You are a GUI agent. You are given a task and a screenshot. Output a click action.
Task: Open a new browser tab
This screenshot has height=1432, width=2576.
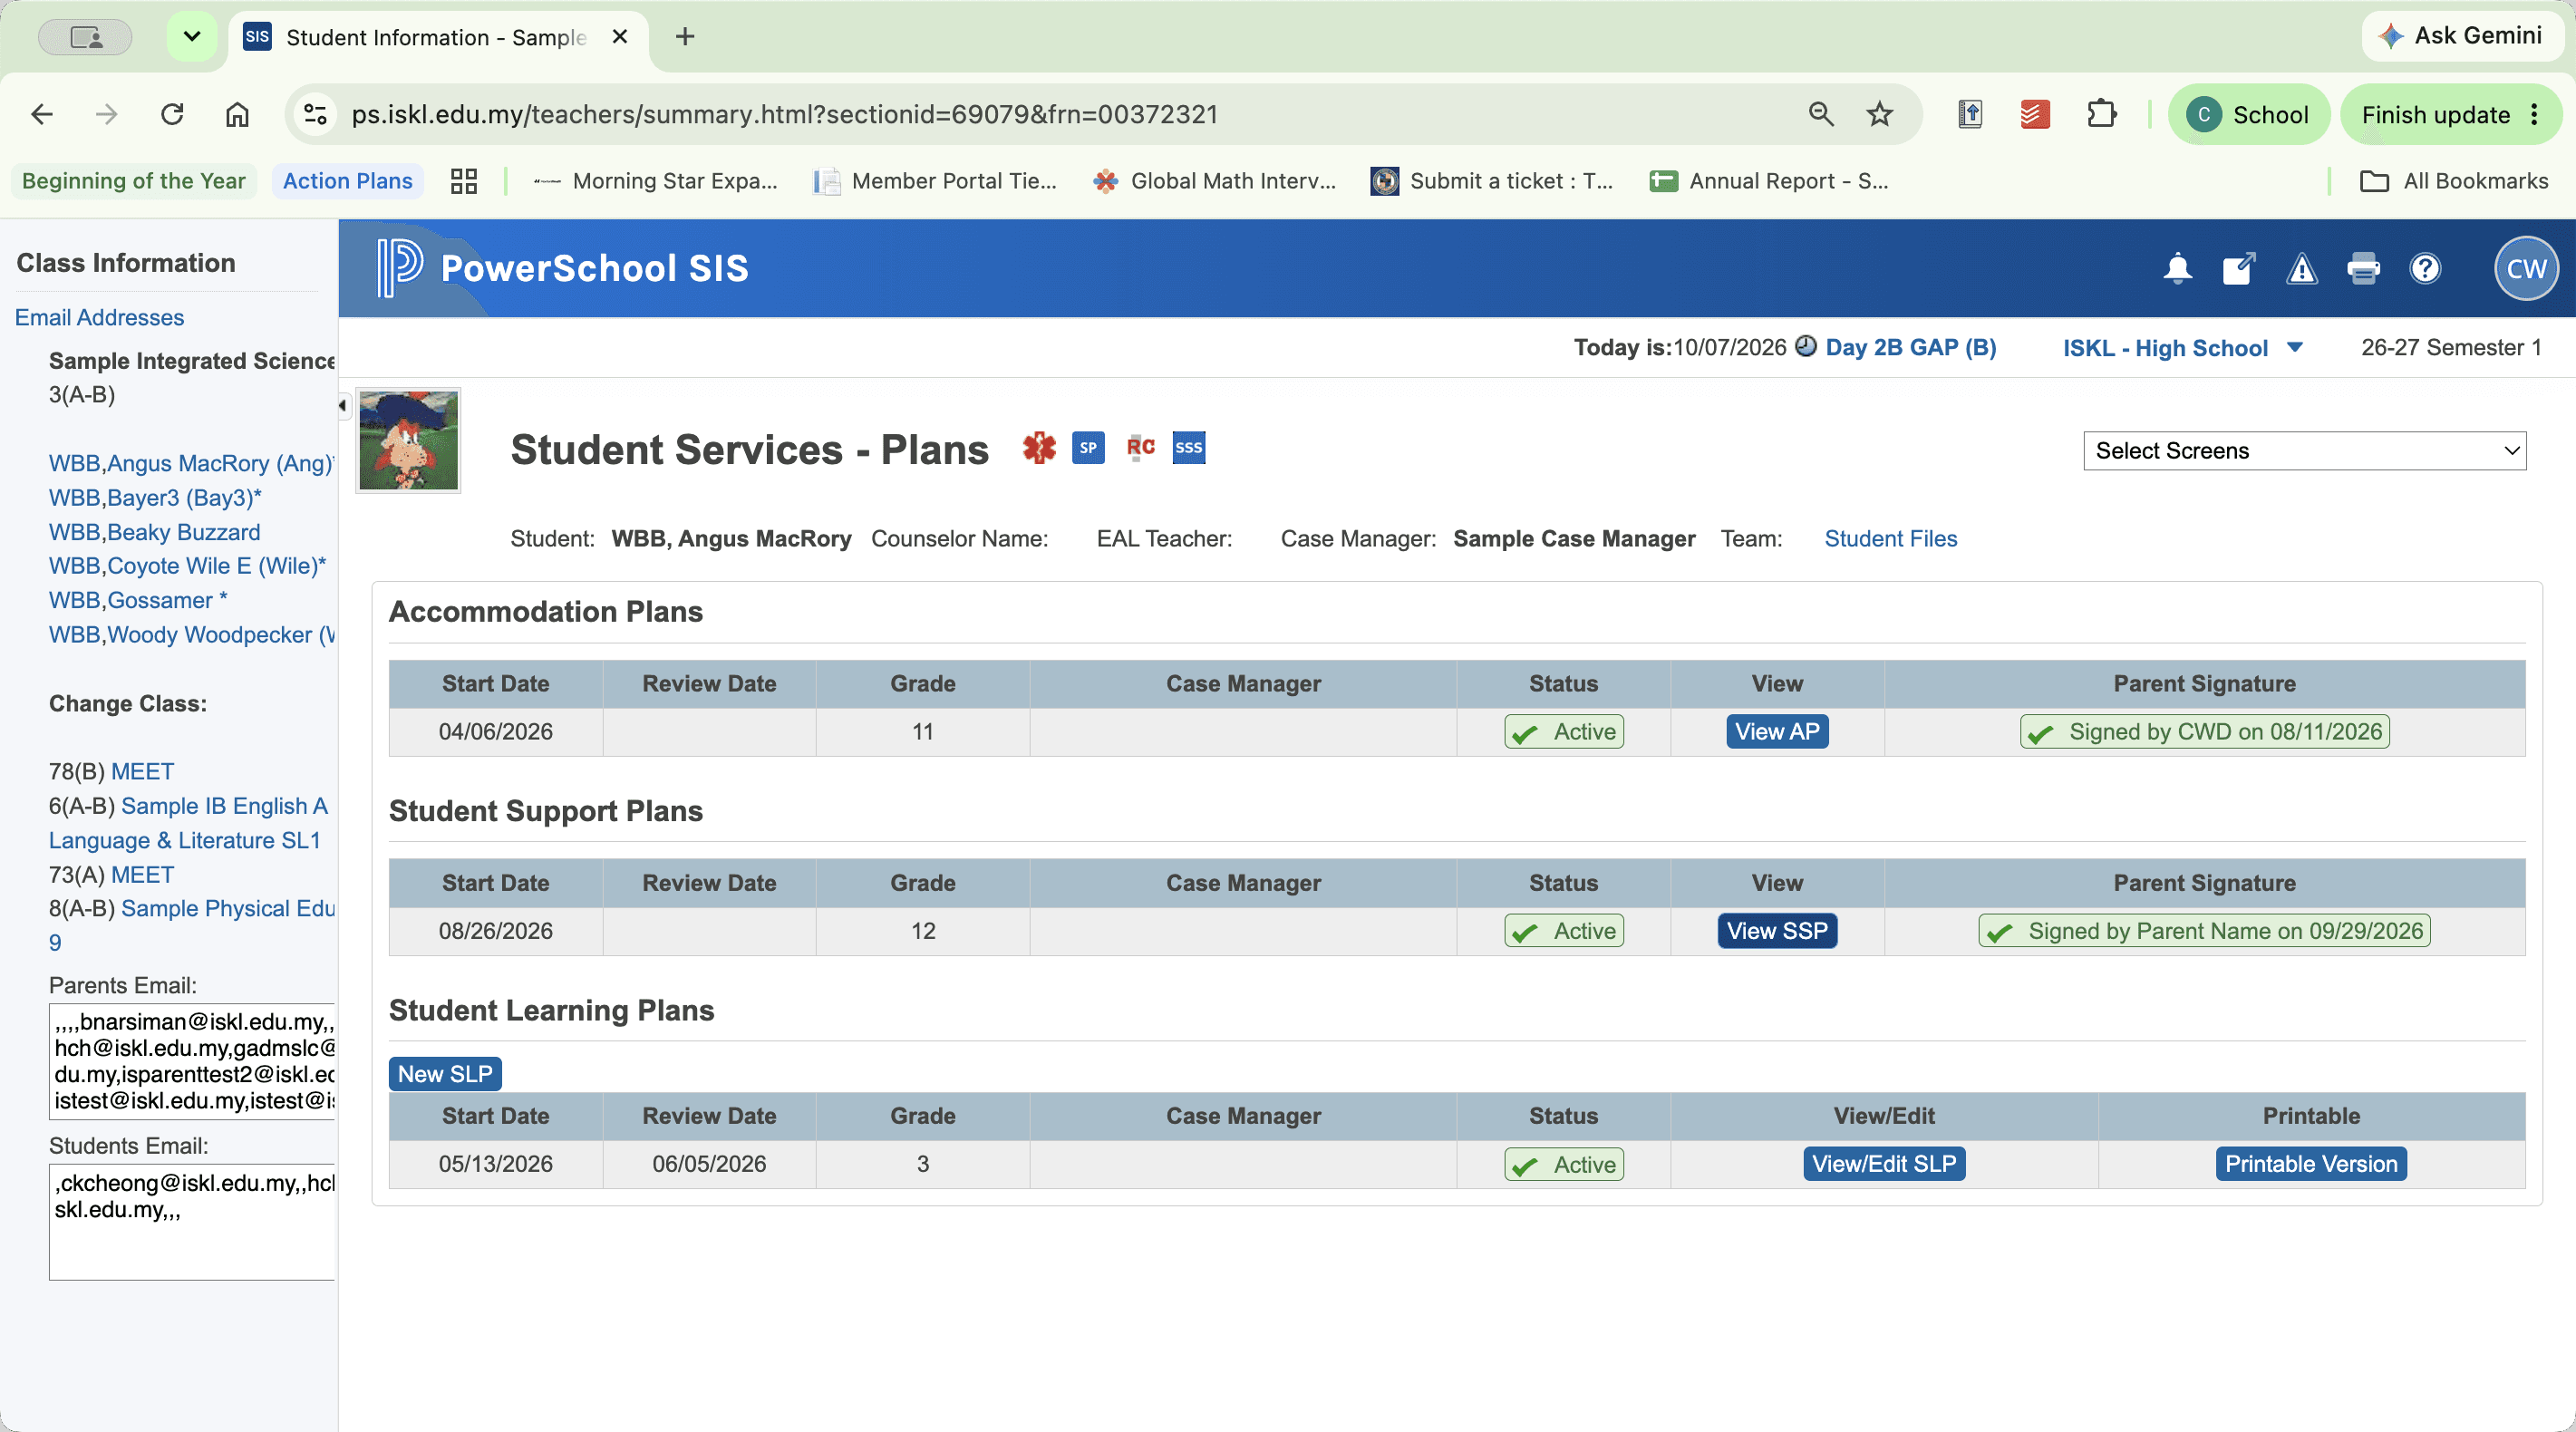685,37
